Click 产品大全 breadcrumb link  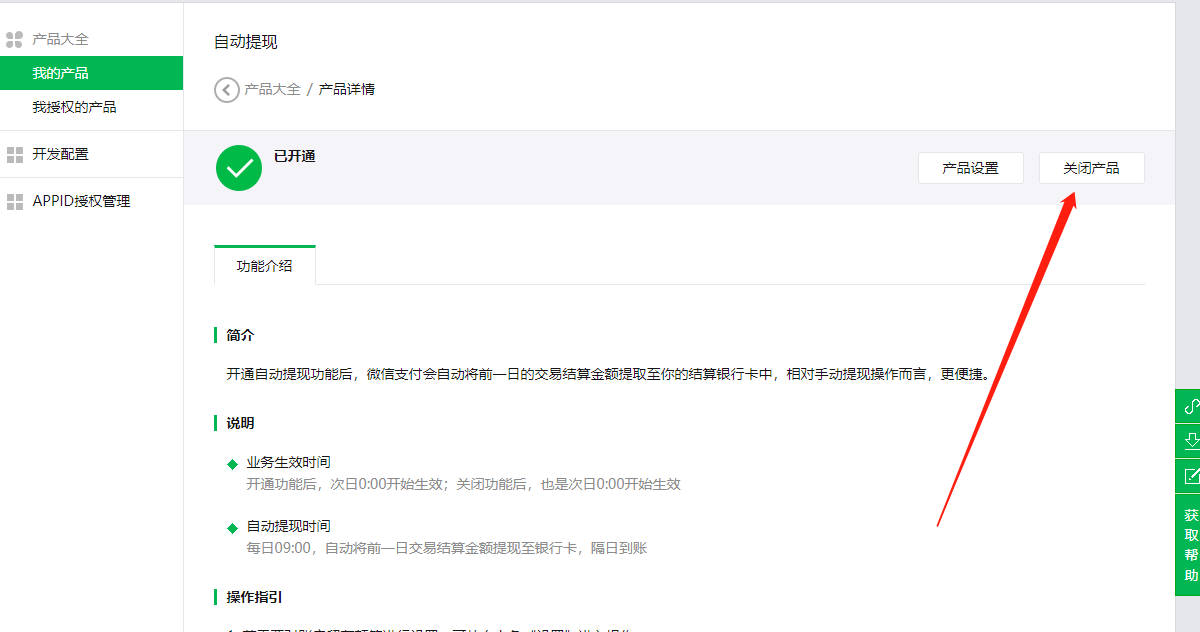pos(272,89)
